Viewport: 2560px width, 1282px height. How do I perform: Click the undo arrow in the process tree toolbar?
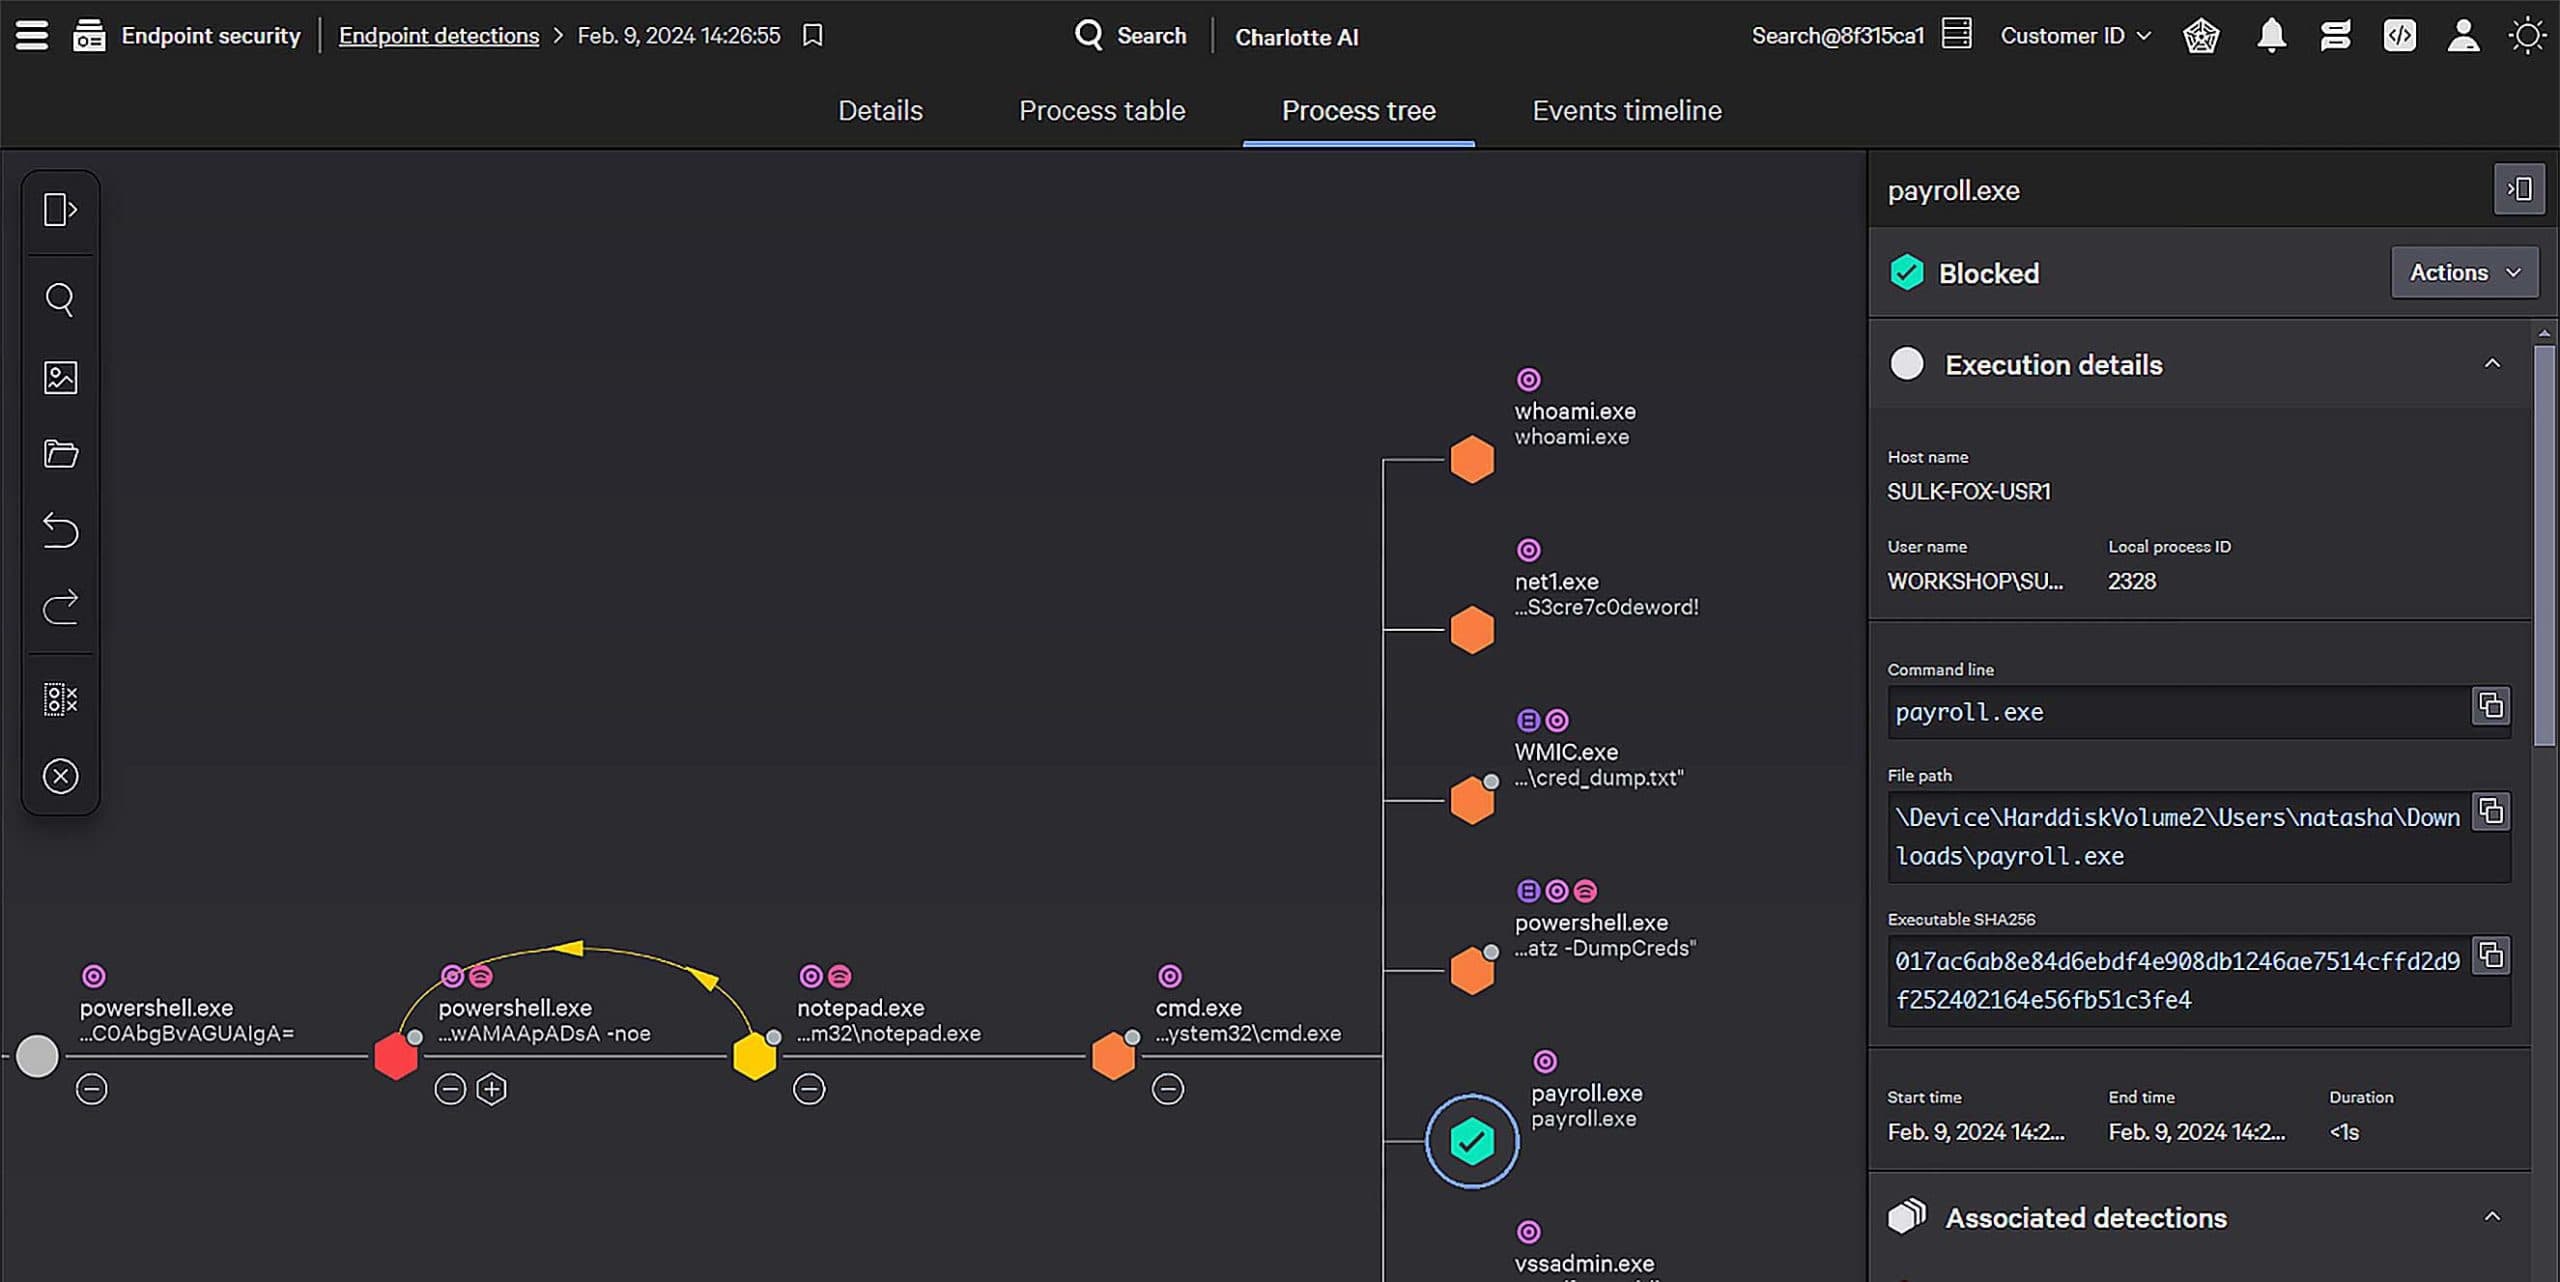(x=60, y=531)
